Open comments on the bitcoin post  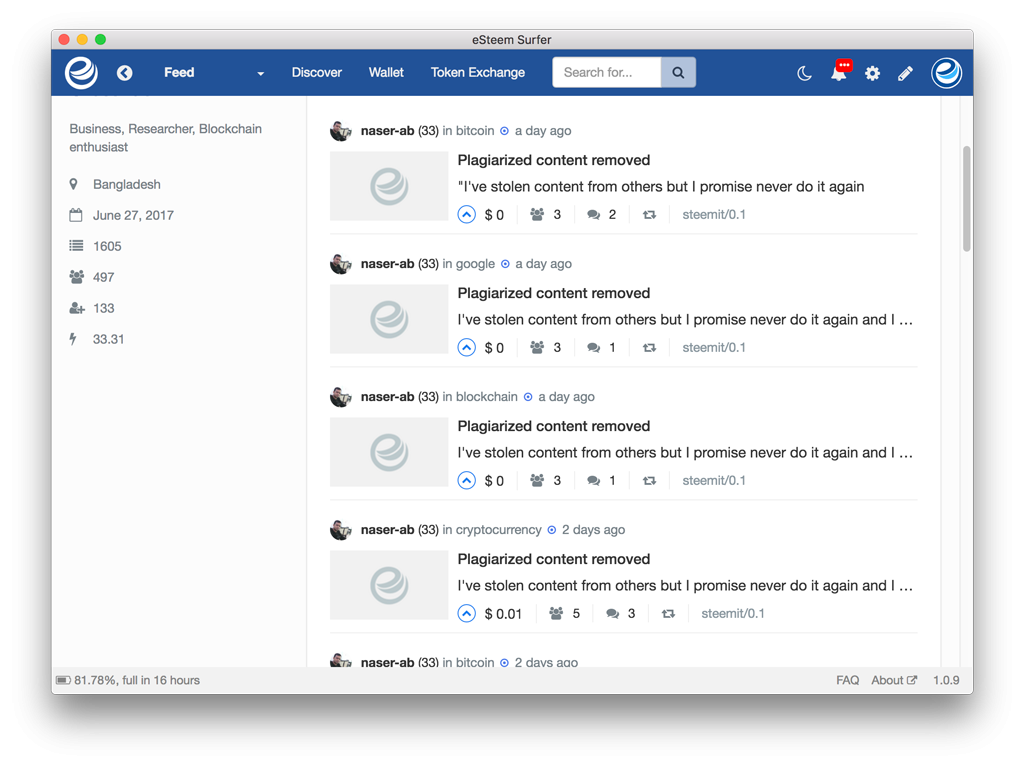[601, 214]
